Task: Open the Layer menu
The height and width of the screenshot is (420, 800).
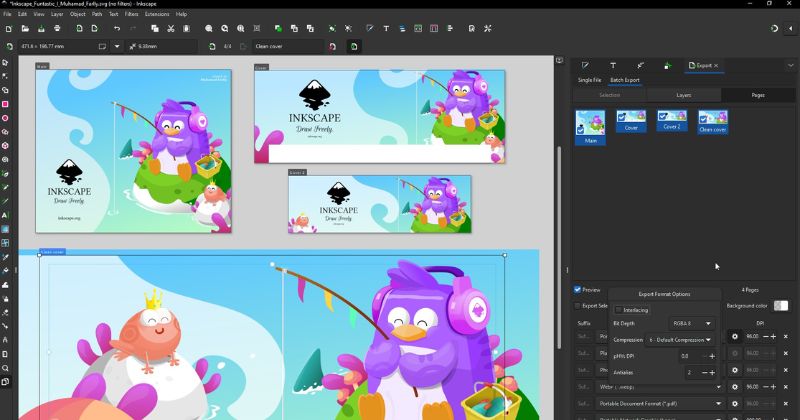Action: tap(57, 14)
